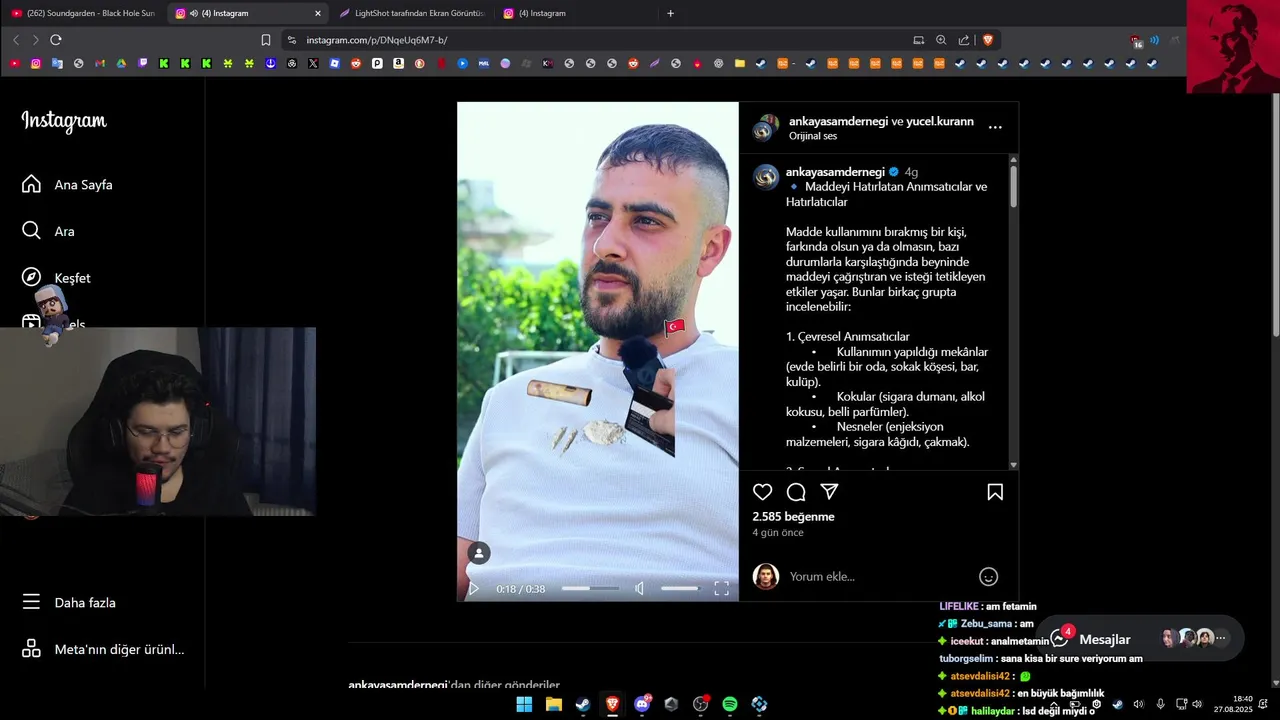Open the yellow folder bookmark

coord(740,63)
